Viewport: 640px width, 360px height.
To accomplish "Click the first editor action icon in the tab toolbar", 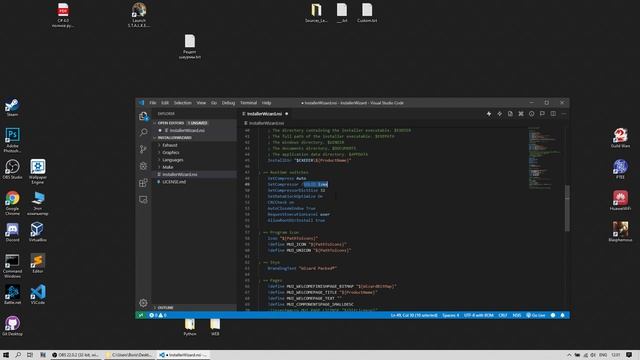I will [489, 114].
